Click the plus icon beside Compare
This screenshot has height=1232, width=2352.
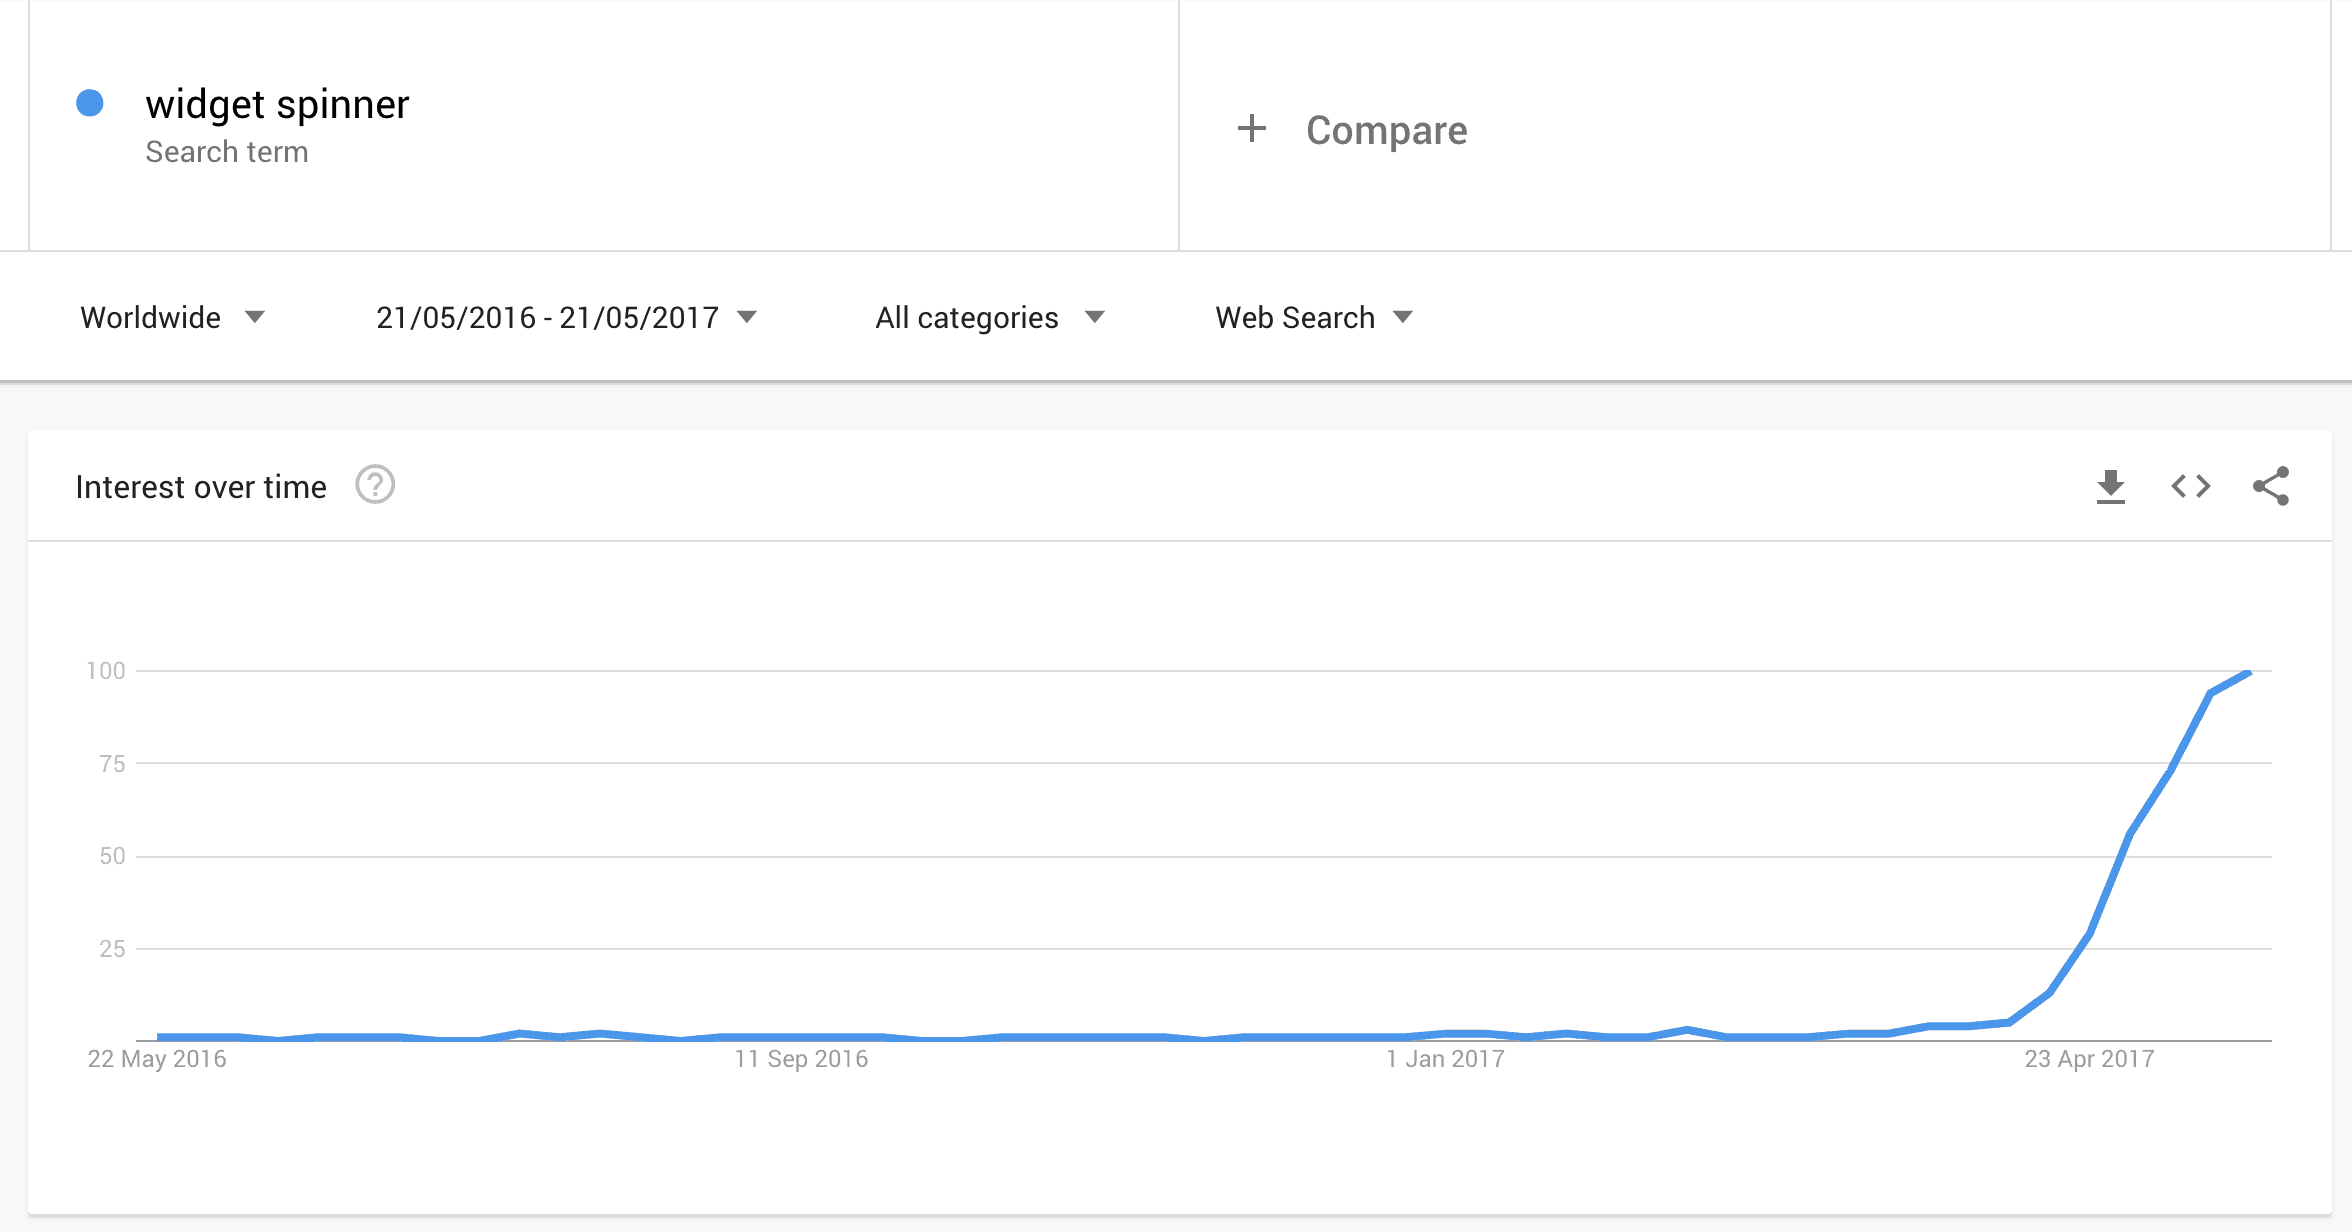pyautogui.click(x=1251, y=128)
